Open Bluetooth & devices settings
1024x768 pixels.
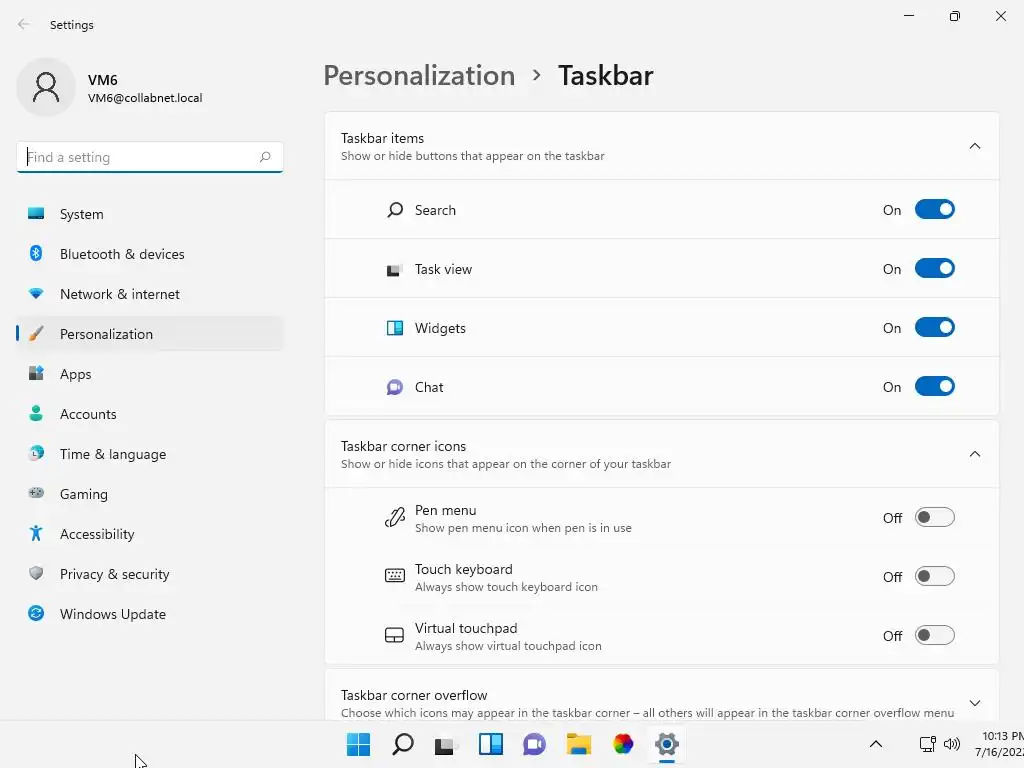[x=150, y=254]
